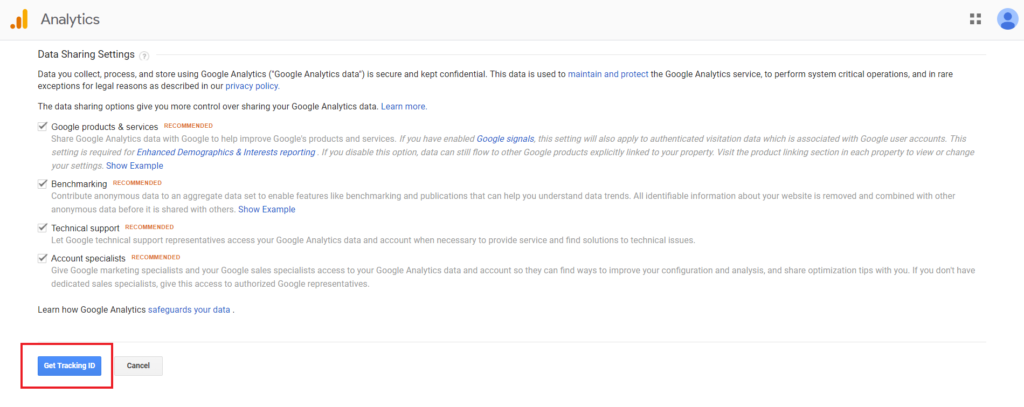Click Show Example under Benchmarking
The width and height of the screenshot is (1024, 407).
[x=266, y=210]
